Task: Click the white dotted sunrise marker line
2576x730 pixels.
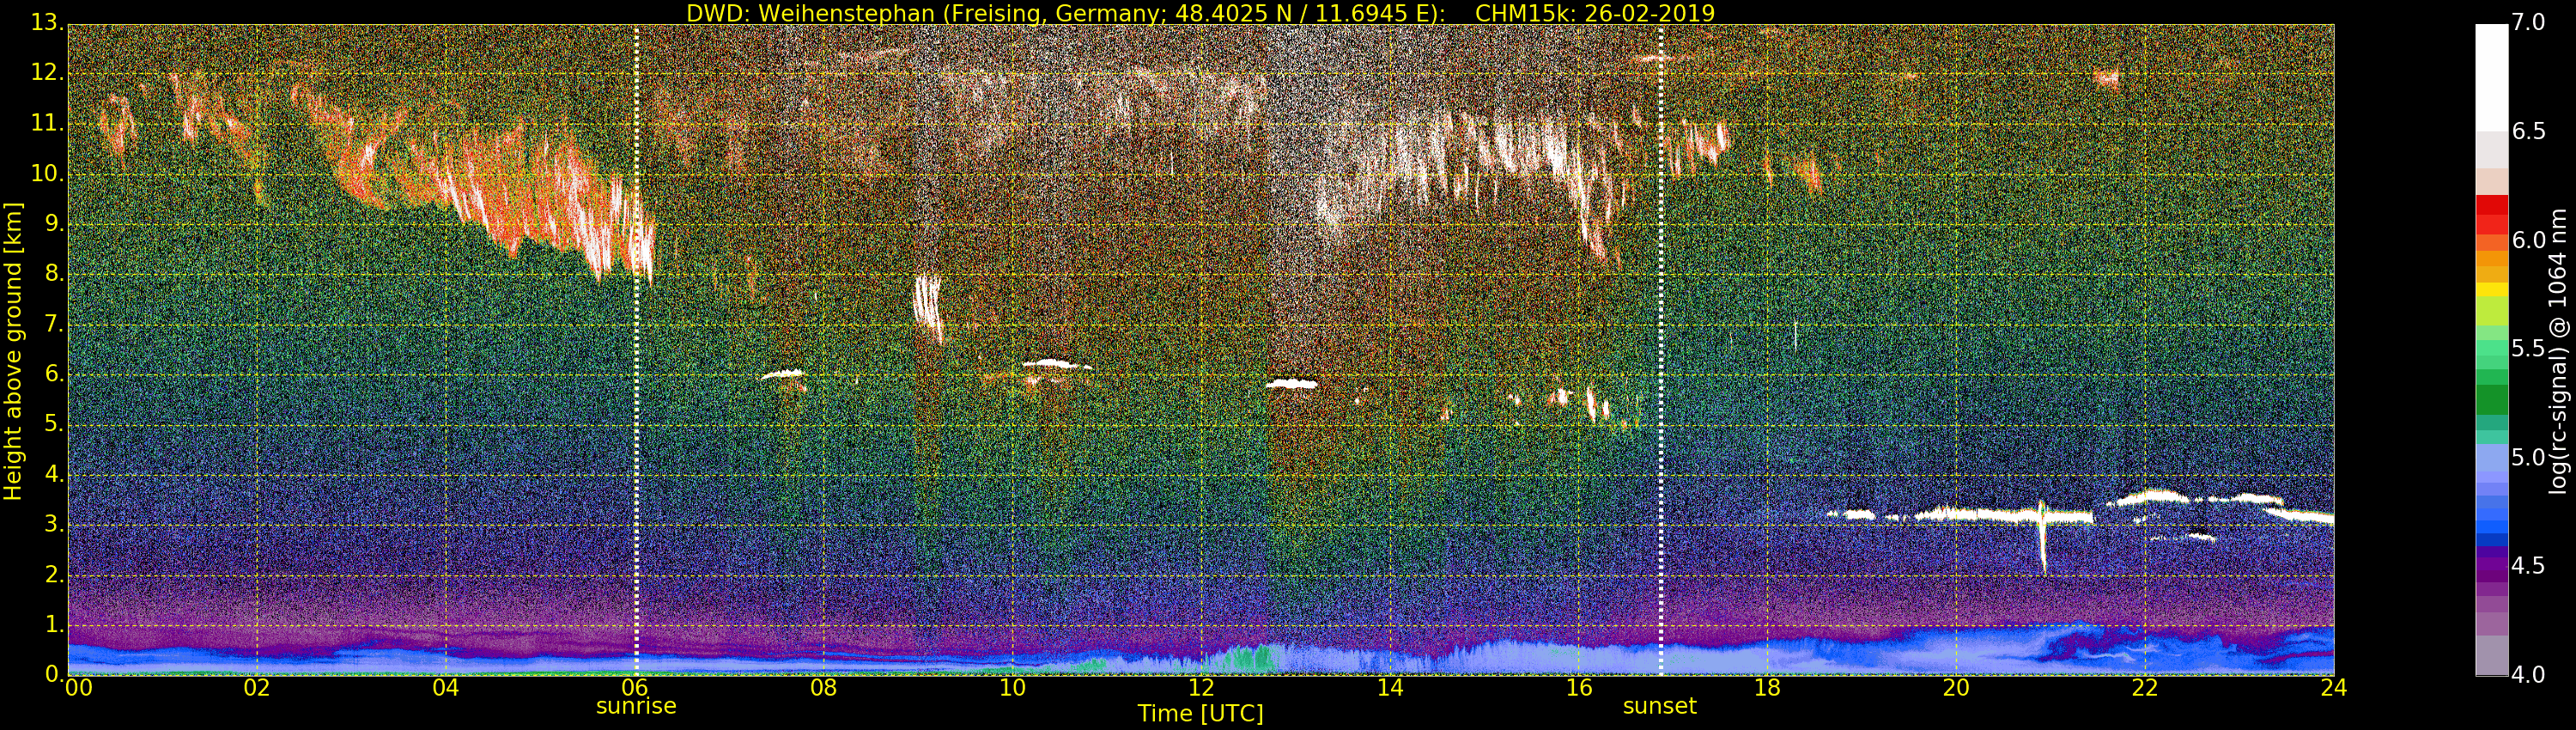Action: [x=636, y=350]
